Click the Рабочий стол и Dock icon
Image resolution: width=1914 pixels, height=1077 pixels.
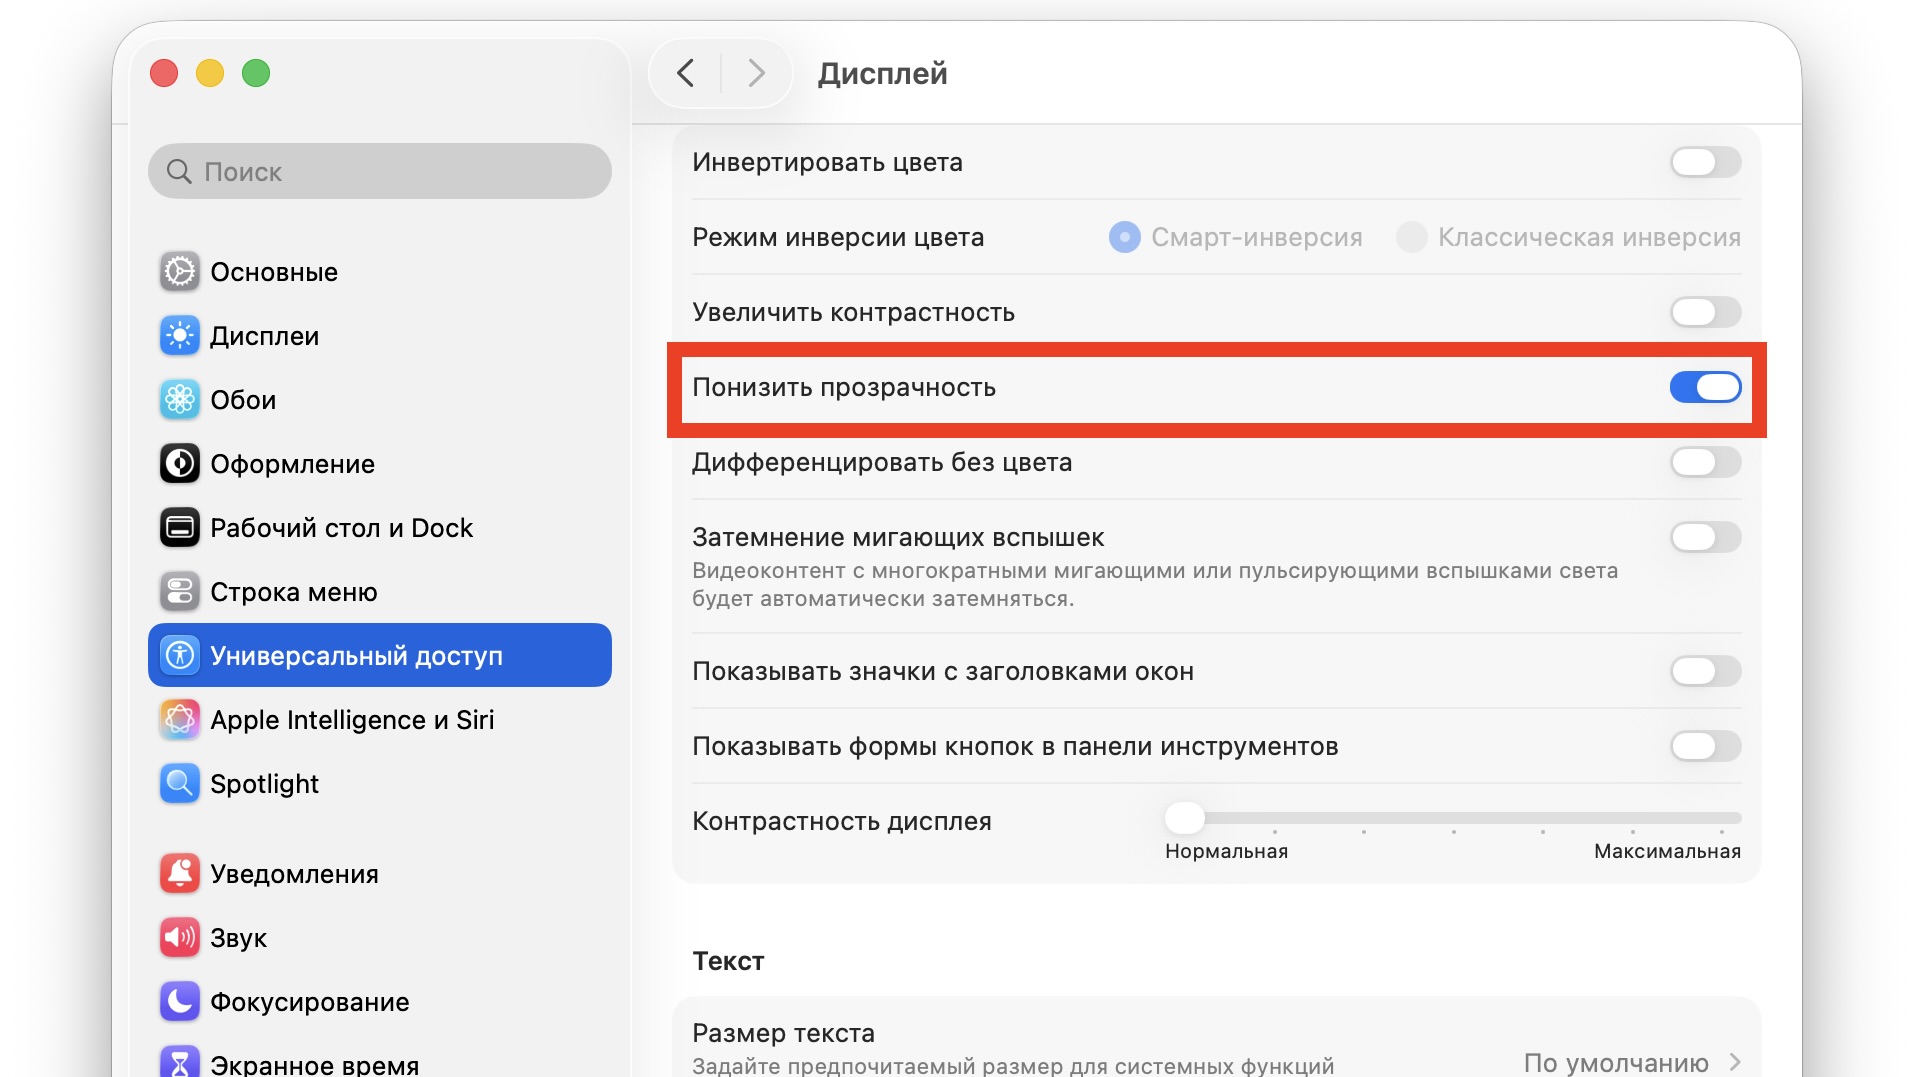(180, 528)
